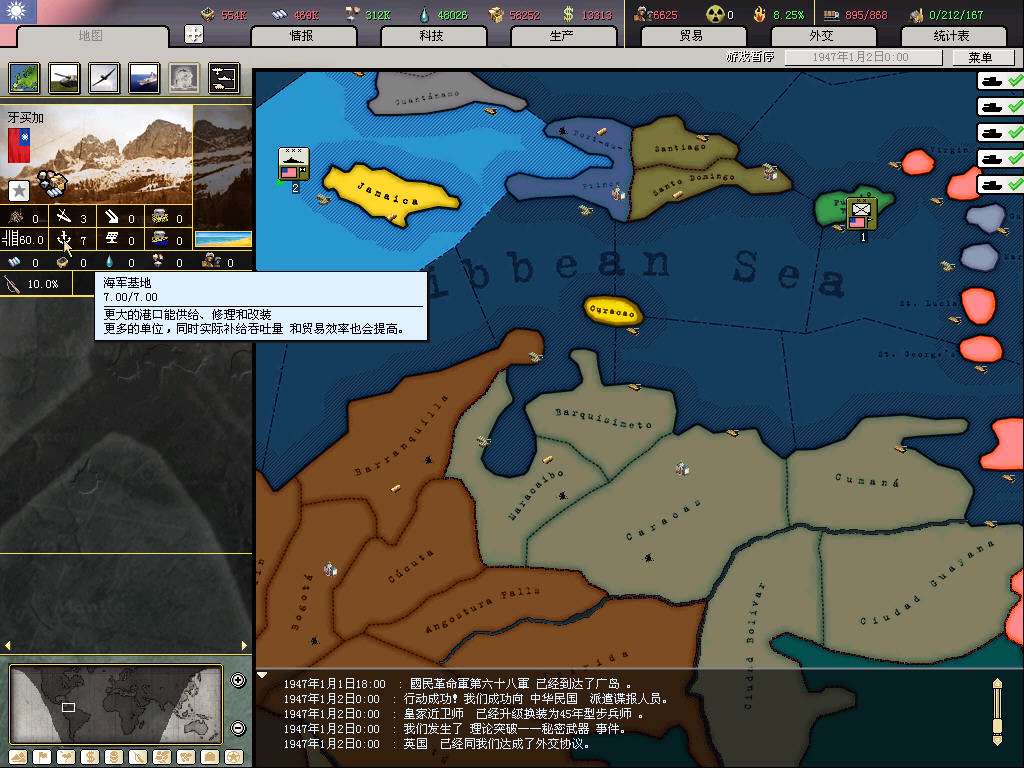Switch to the 外交 diplomacy tab
The width and height of the screenshot is (1024, 768).
(x=820, y=36)
